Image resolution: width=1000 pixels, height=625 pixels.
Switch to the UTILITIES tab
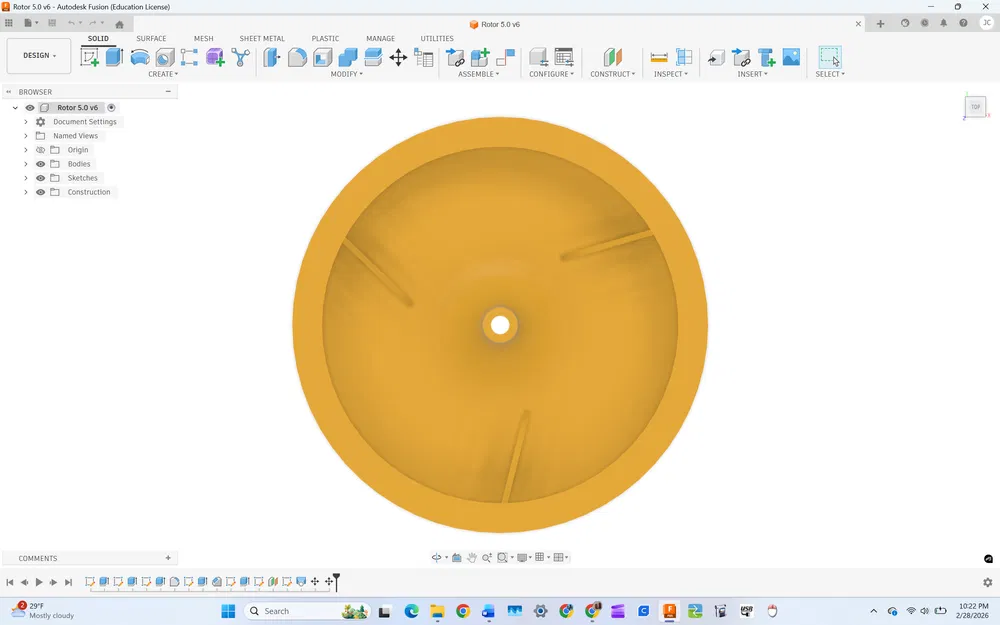pyautogui.click(x=437, y=38)
